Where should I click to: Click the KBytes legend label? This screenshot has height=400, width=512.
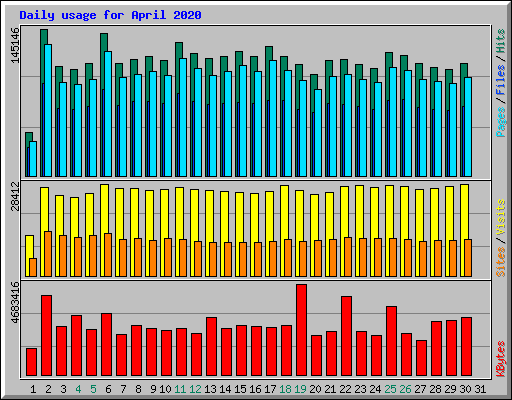tap(501, 359)
